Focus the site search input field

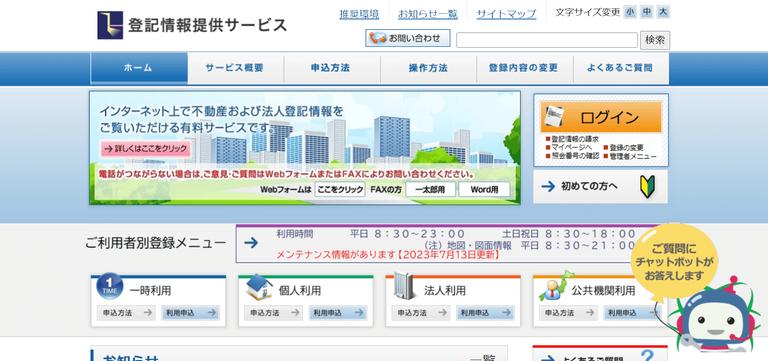[547, 40]
